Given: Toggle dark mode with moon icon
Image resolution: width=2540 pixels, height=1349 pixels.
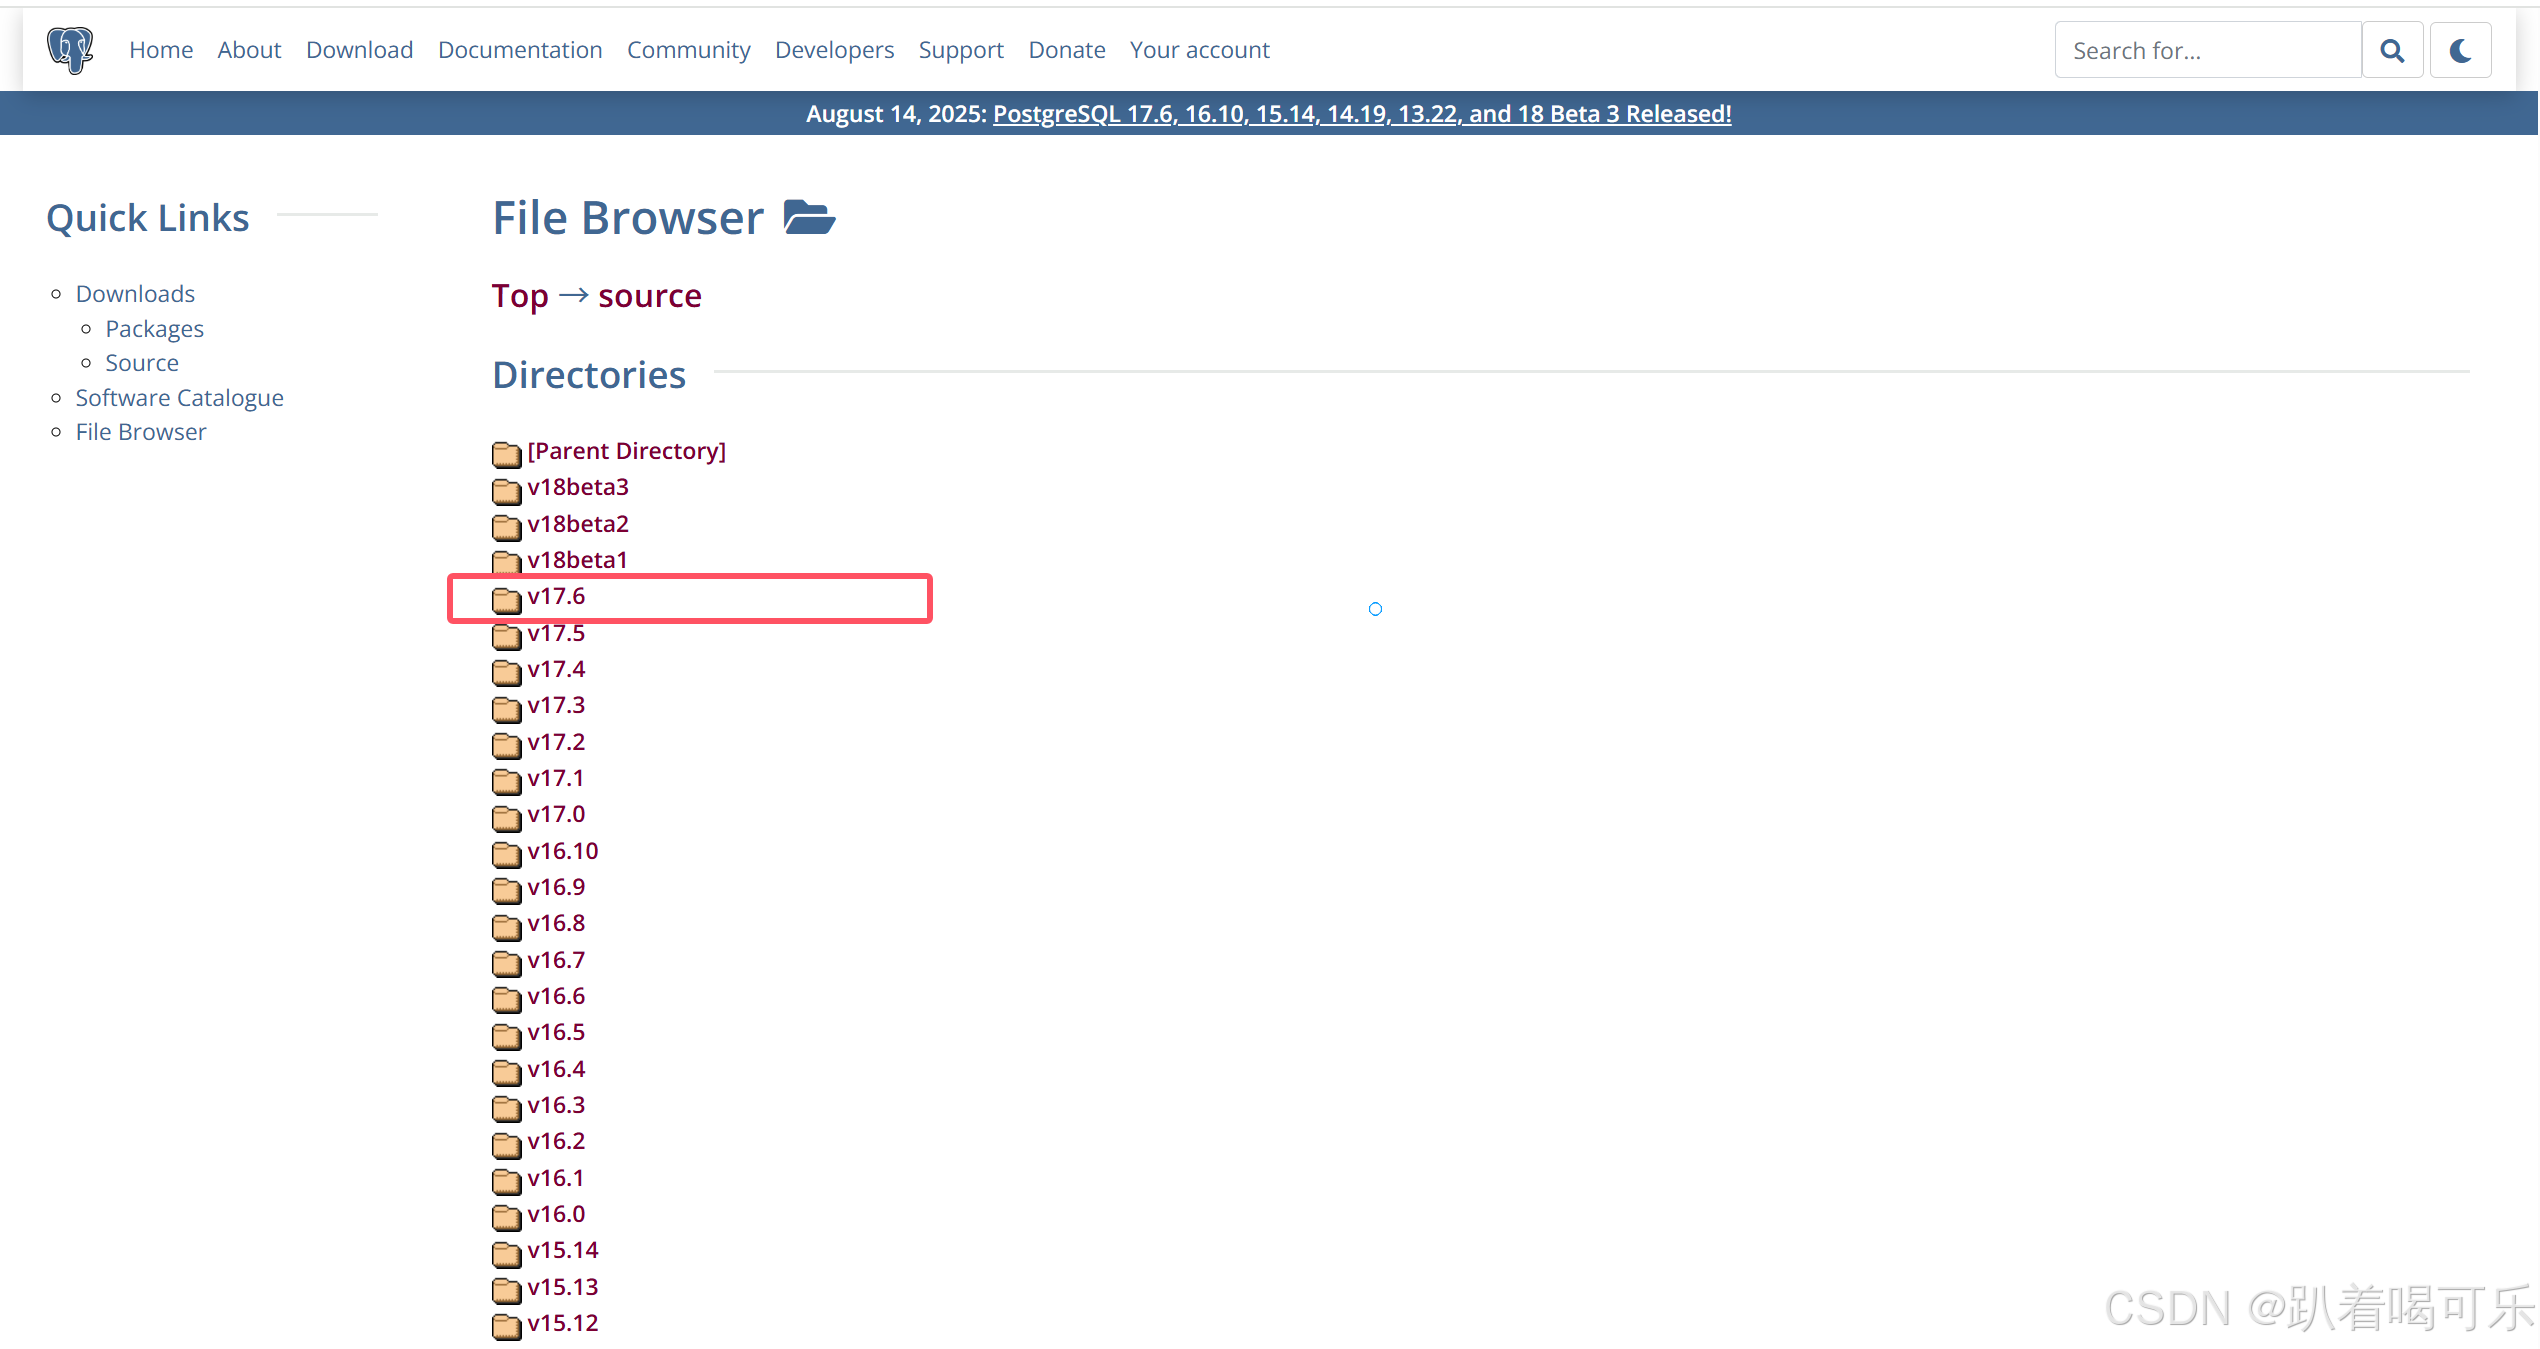Looking at the screenshot, I should click(x=2461, y=50).
